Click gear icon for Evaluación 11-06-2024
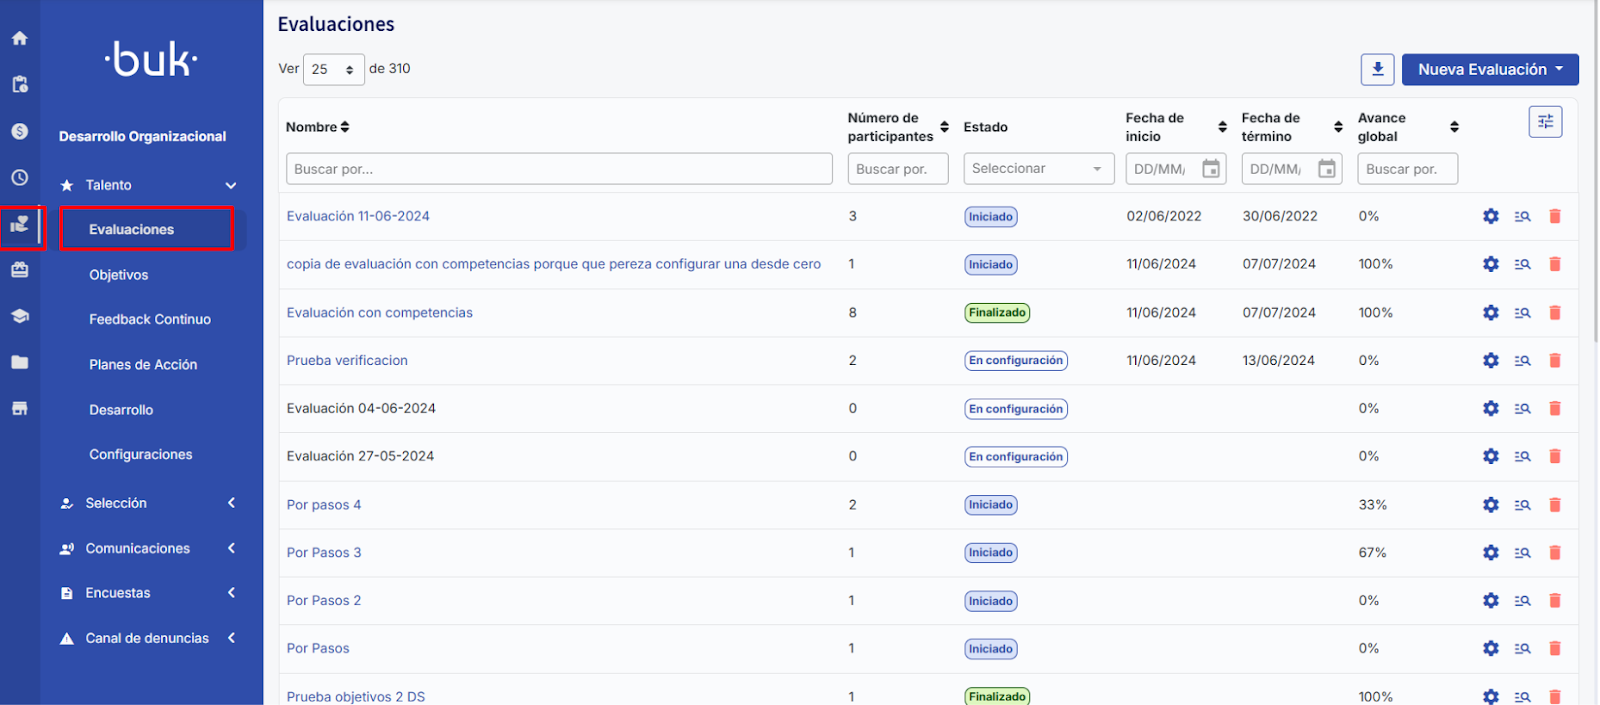This screenshot has height=705, width=1600. 1490,216
